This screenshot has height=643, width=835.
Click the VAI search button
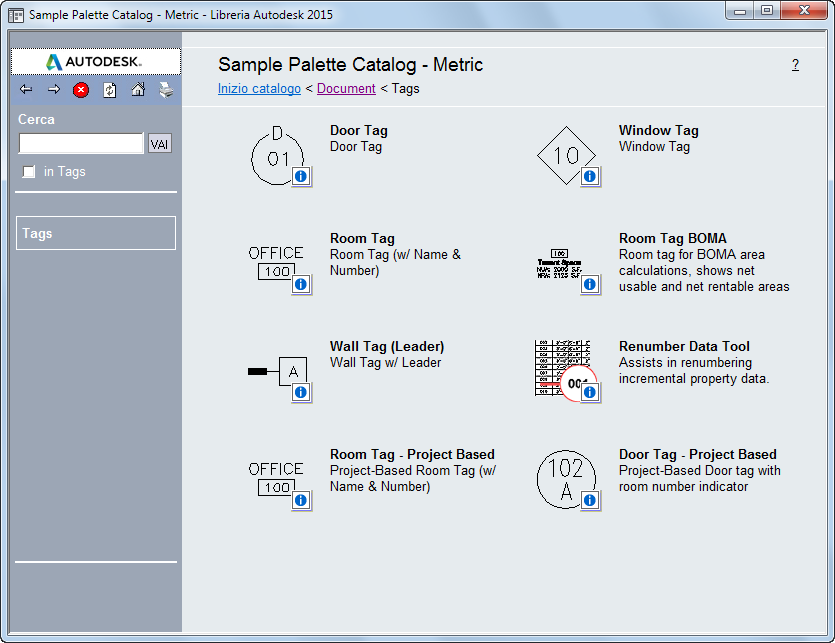pyautogui.click(x=160, y=144)
